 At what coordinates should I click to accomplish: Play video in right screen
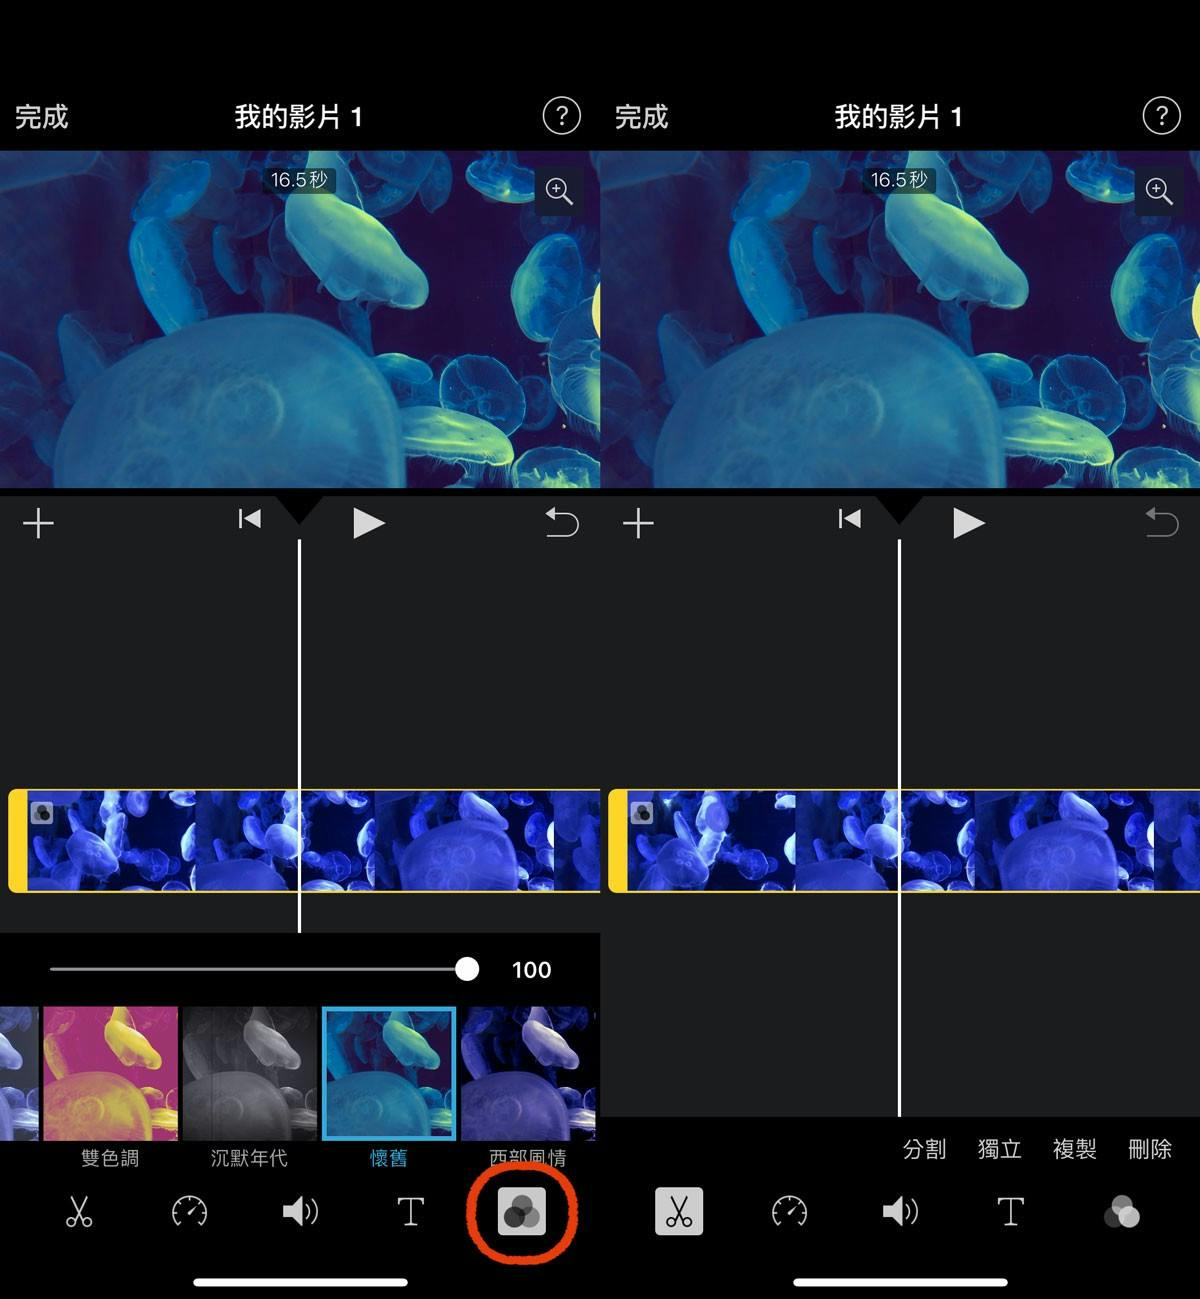tap(969, 523)
